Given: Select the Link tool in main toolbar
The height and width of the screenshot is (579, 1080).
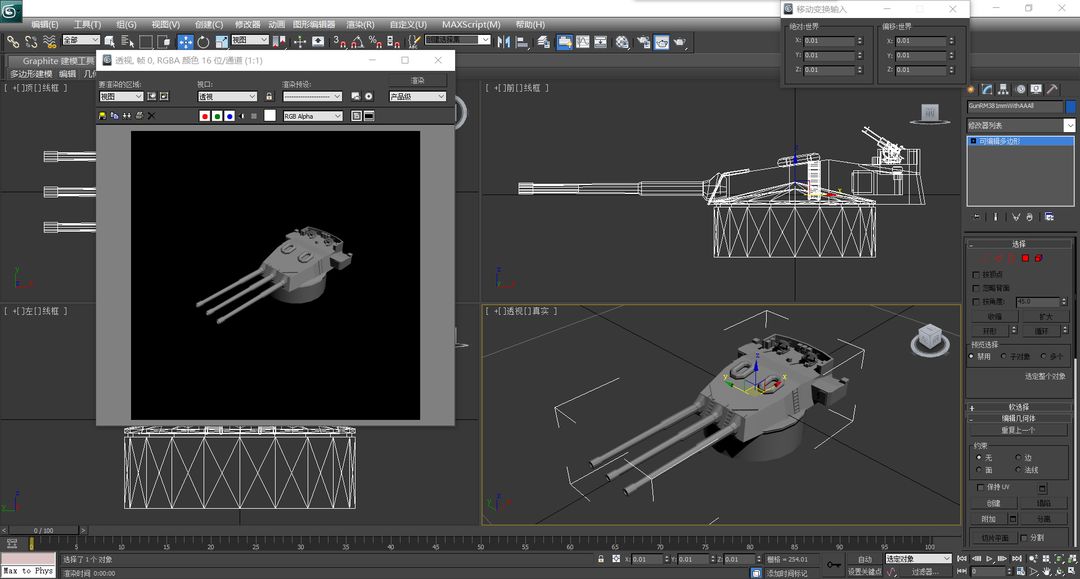Looking at the screenshot, I should click(x=12, y=42).
